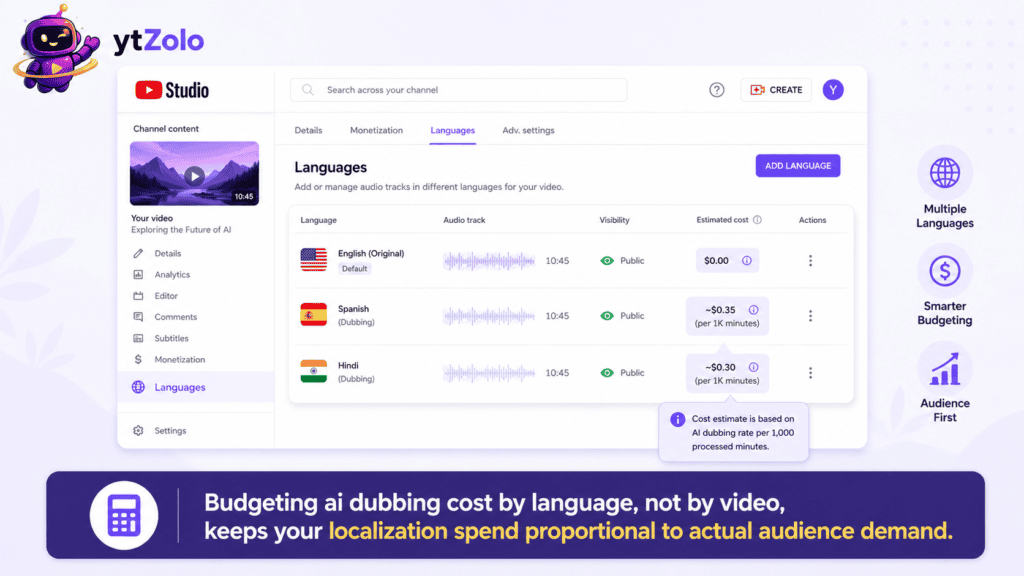
Task: Click the United States flag icon
Action: tap(313, 260)
